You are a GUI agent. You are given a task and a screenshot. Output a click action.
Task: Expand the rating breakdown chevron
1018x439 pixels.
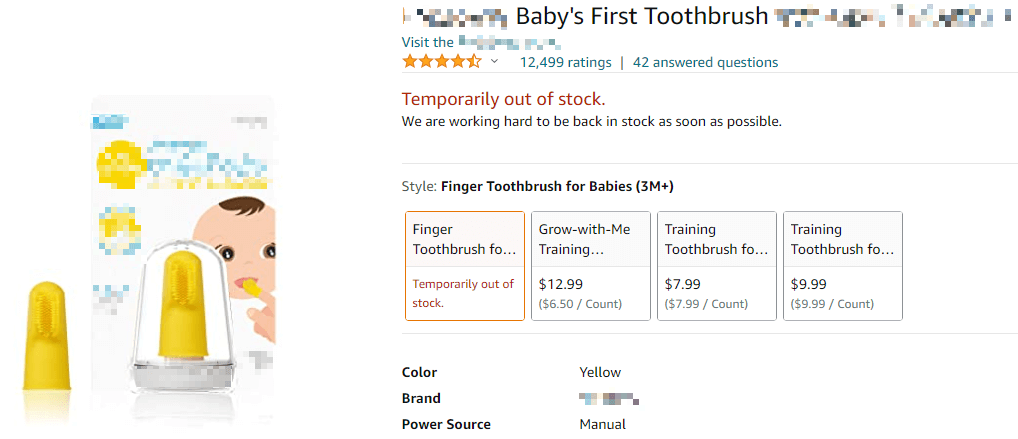click(494, 62)
